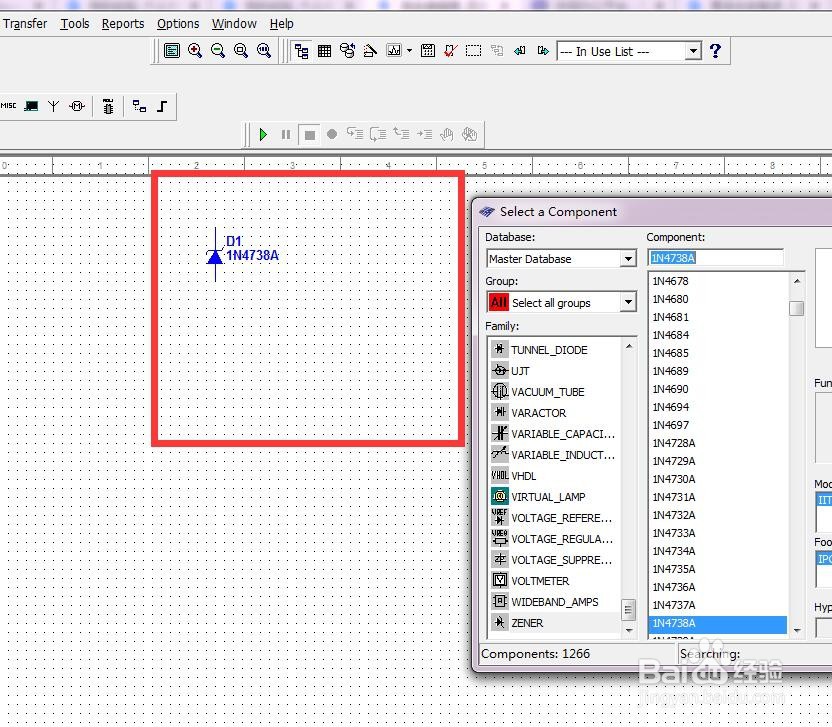Select the VHDL family
The height and width of the screenshot is (727, 832).
554,476
